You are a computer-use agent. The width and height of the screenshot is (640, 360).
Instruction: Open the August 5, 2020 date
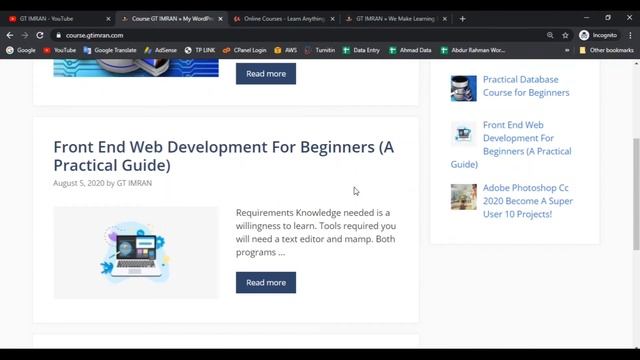(79, 183)
